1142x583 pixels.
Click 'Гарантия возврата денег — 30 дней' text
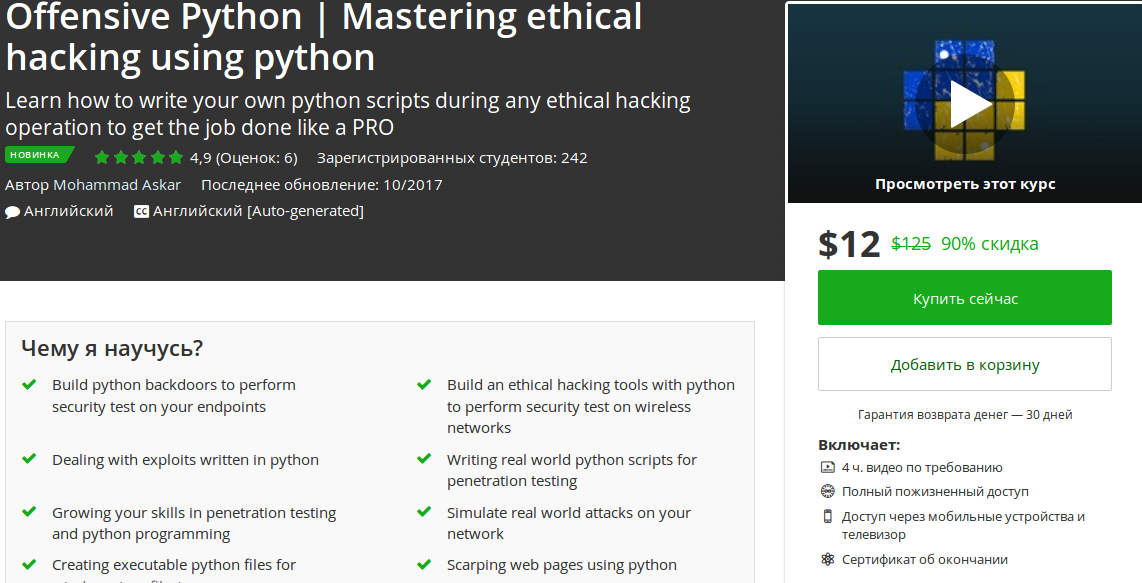[x=964, y=414]
